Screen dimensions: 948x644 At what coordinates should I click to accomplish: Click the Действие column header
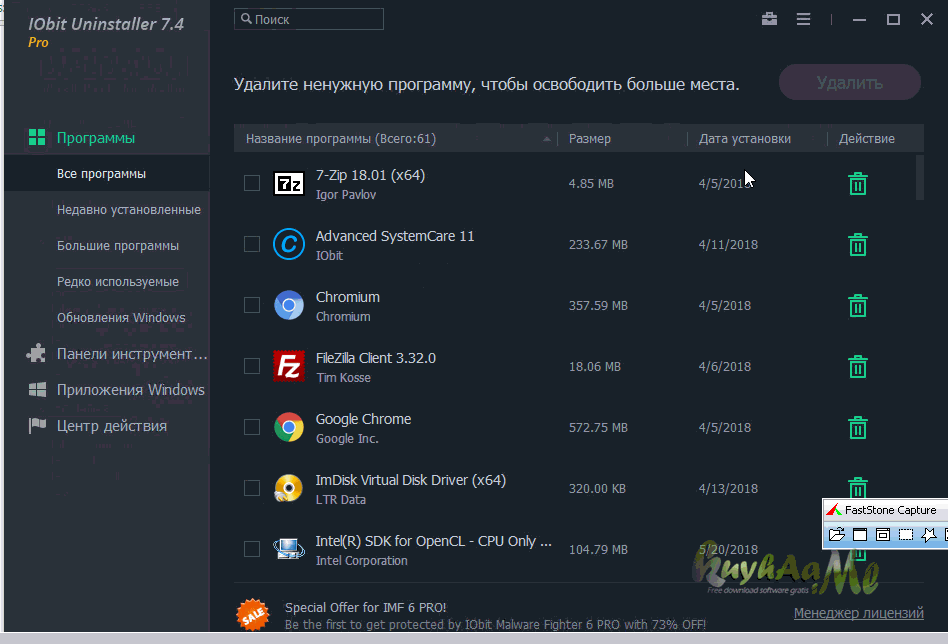coord(866,138)
